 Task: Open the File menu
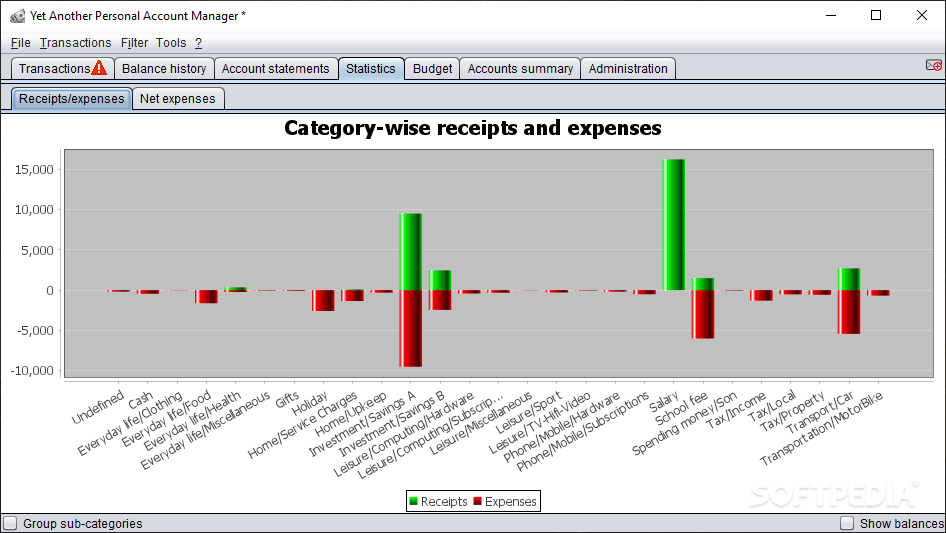point(21,43)
